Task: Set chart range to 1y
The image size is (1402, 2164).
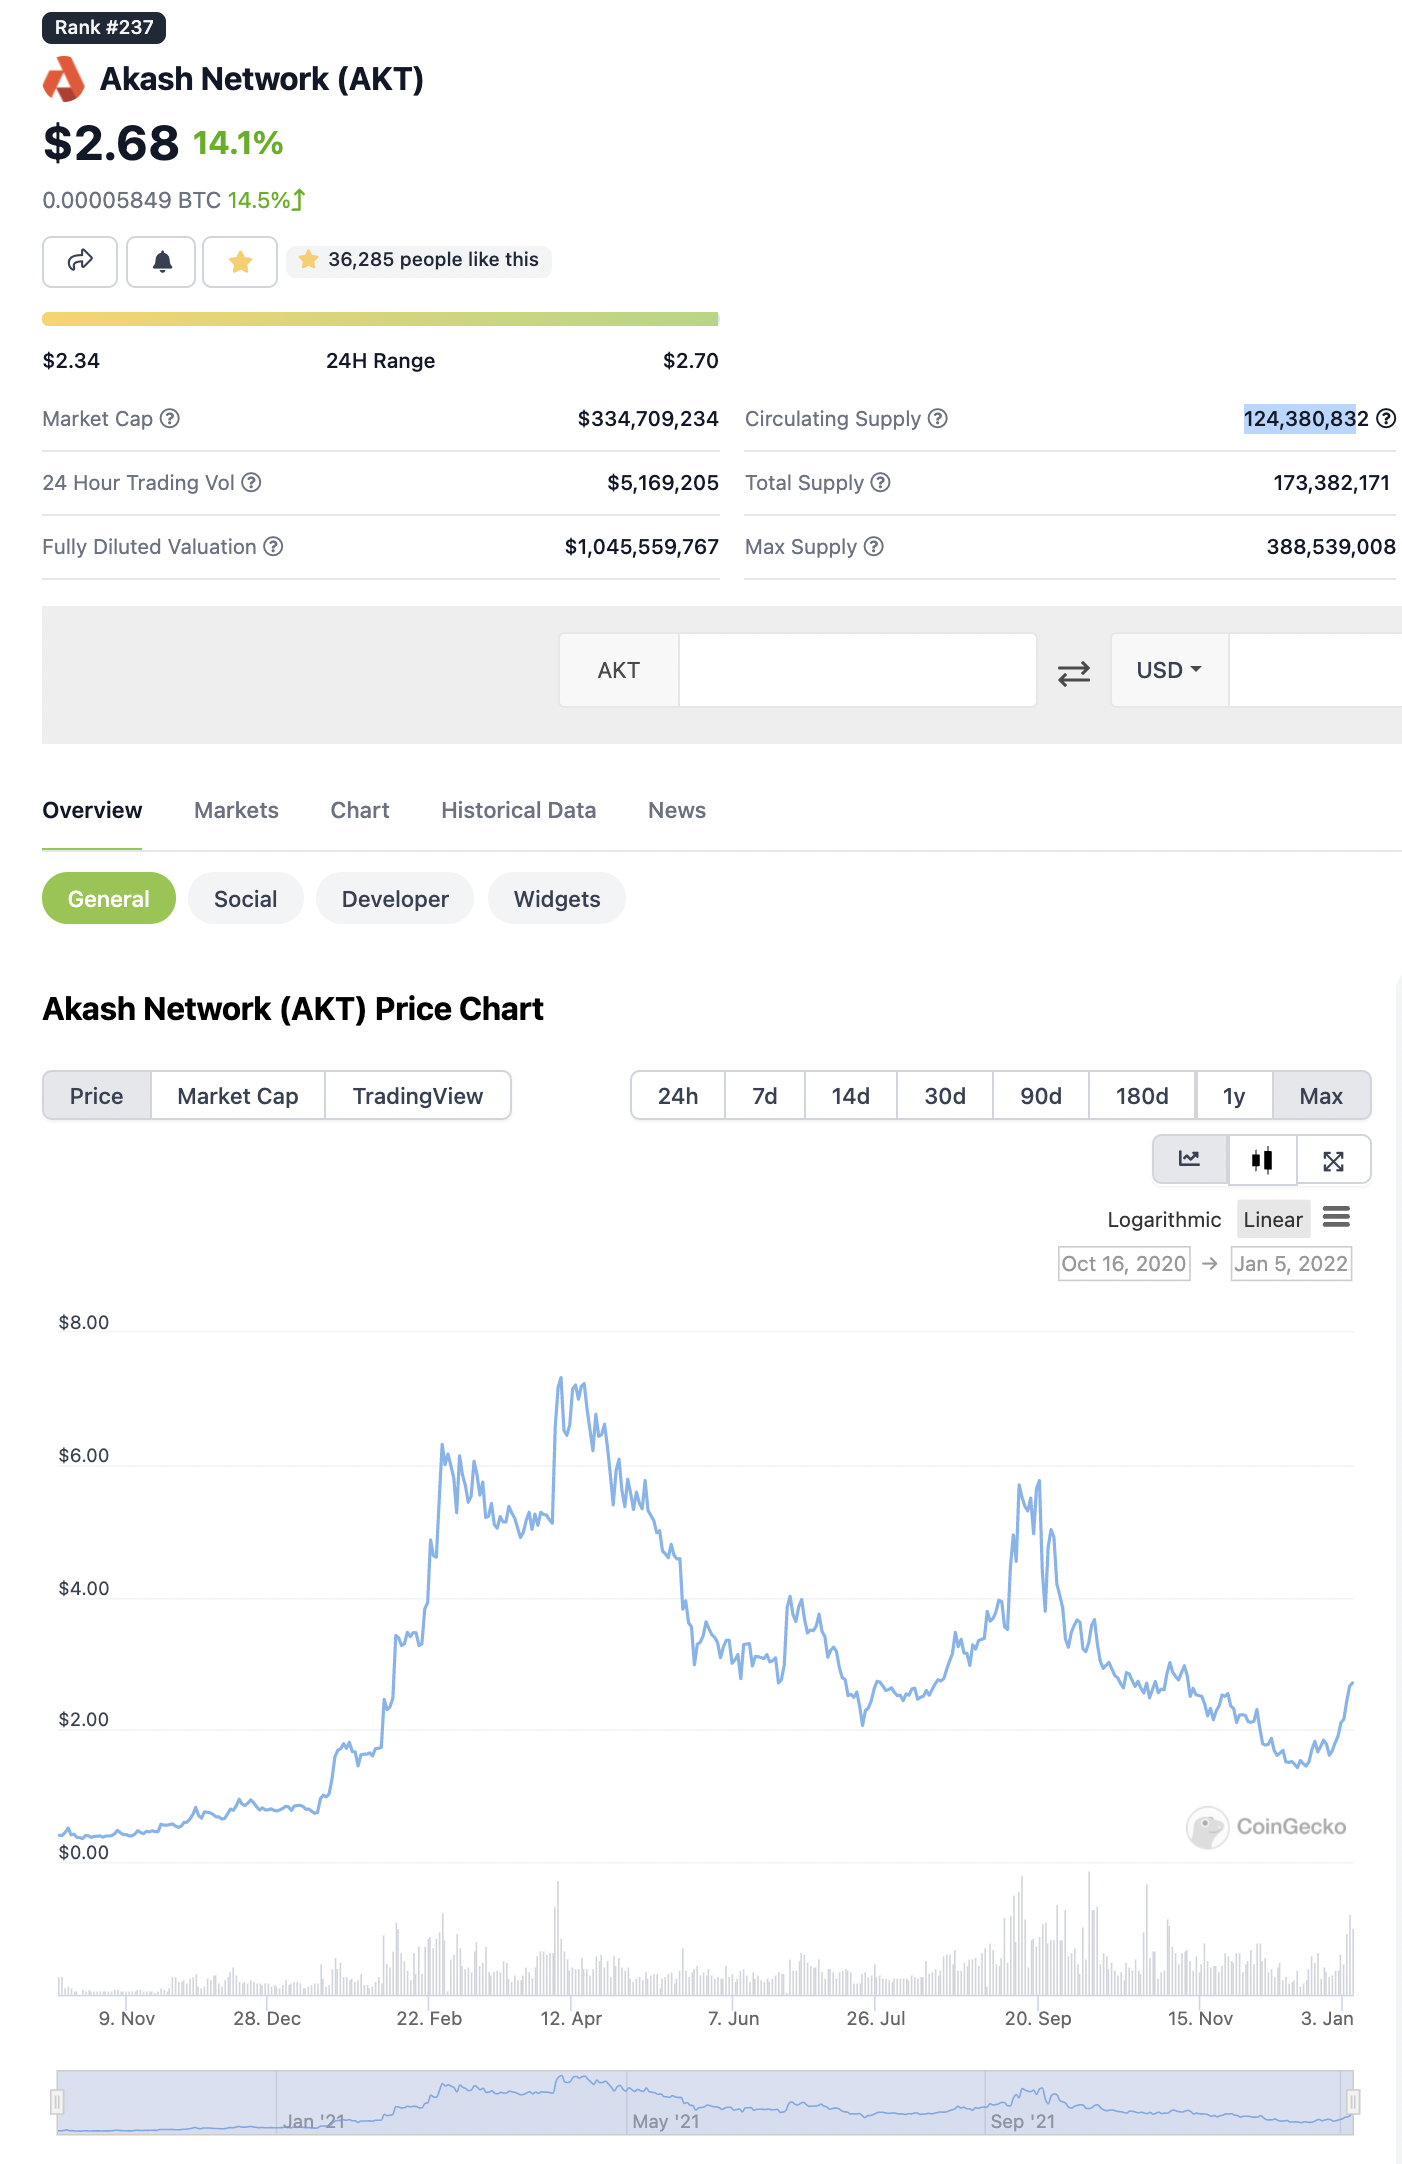Action: (x=1234, y=1096)
